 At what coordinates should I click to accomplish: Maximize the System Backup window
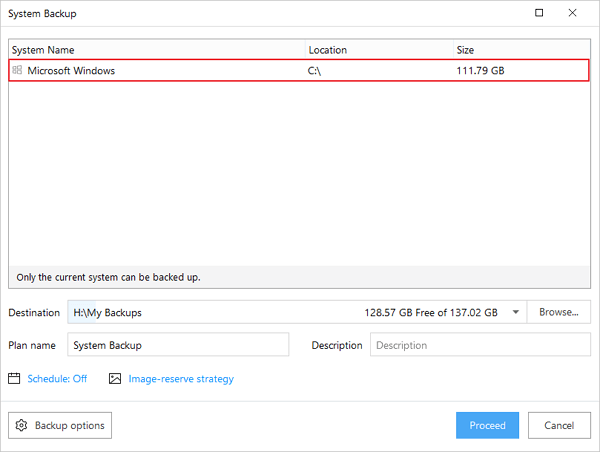point(540,14)
